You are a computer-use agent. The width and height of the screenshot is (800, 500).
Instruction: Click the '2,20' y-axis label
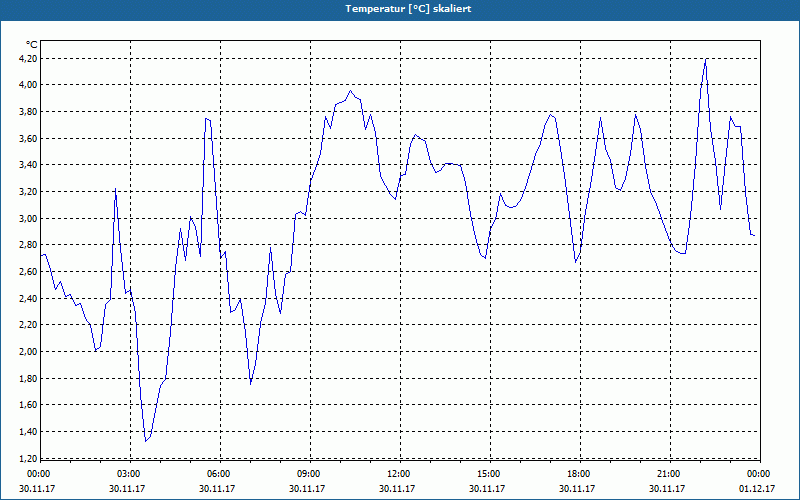[29, 325]
